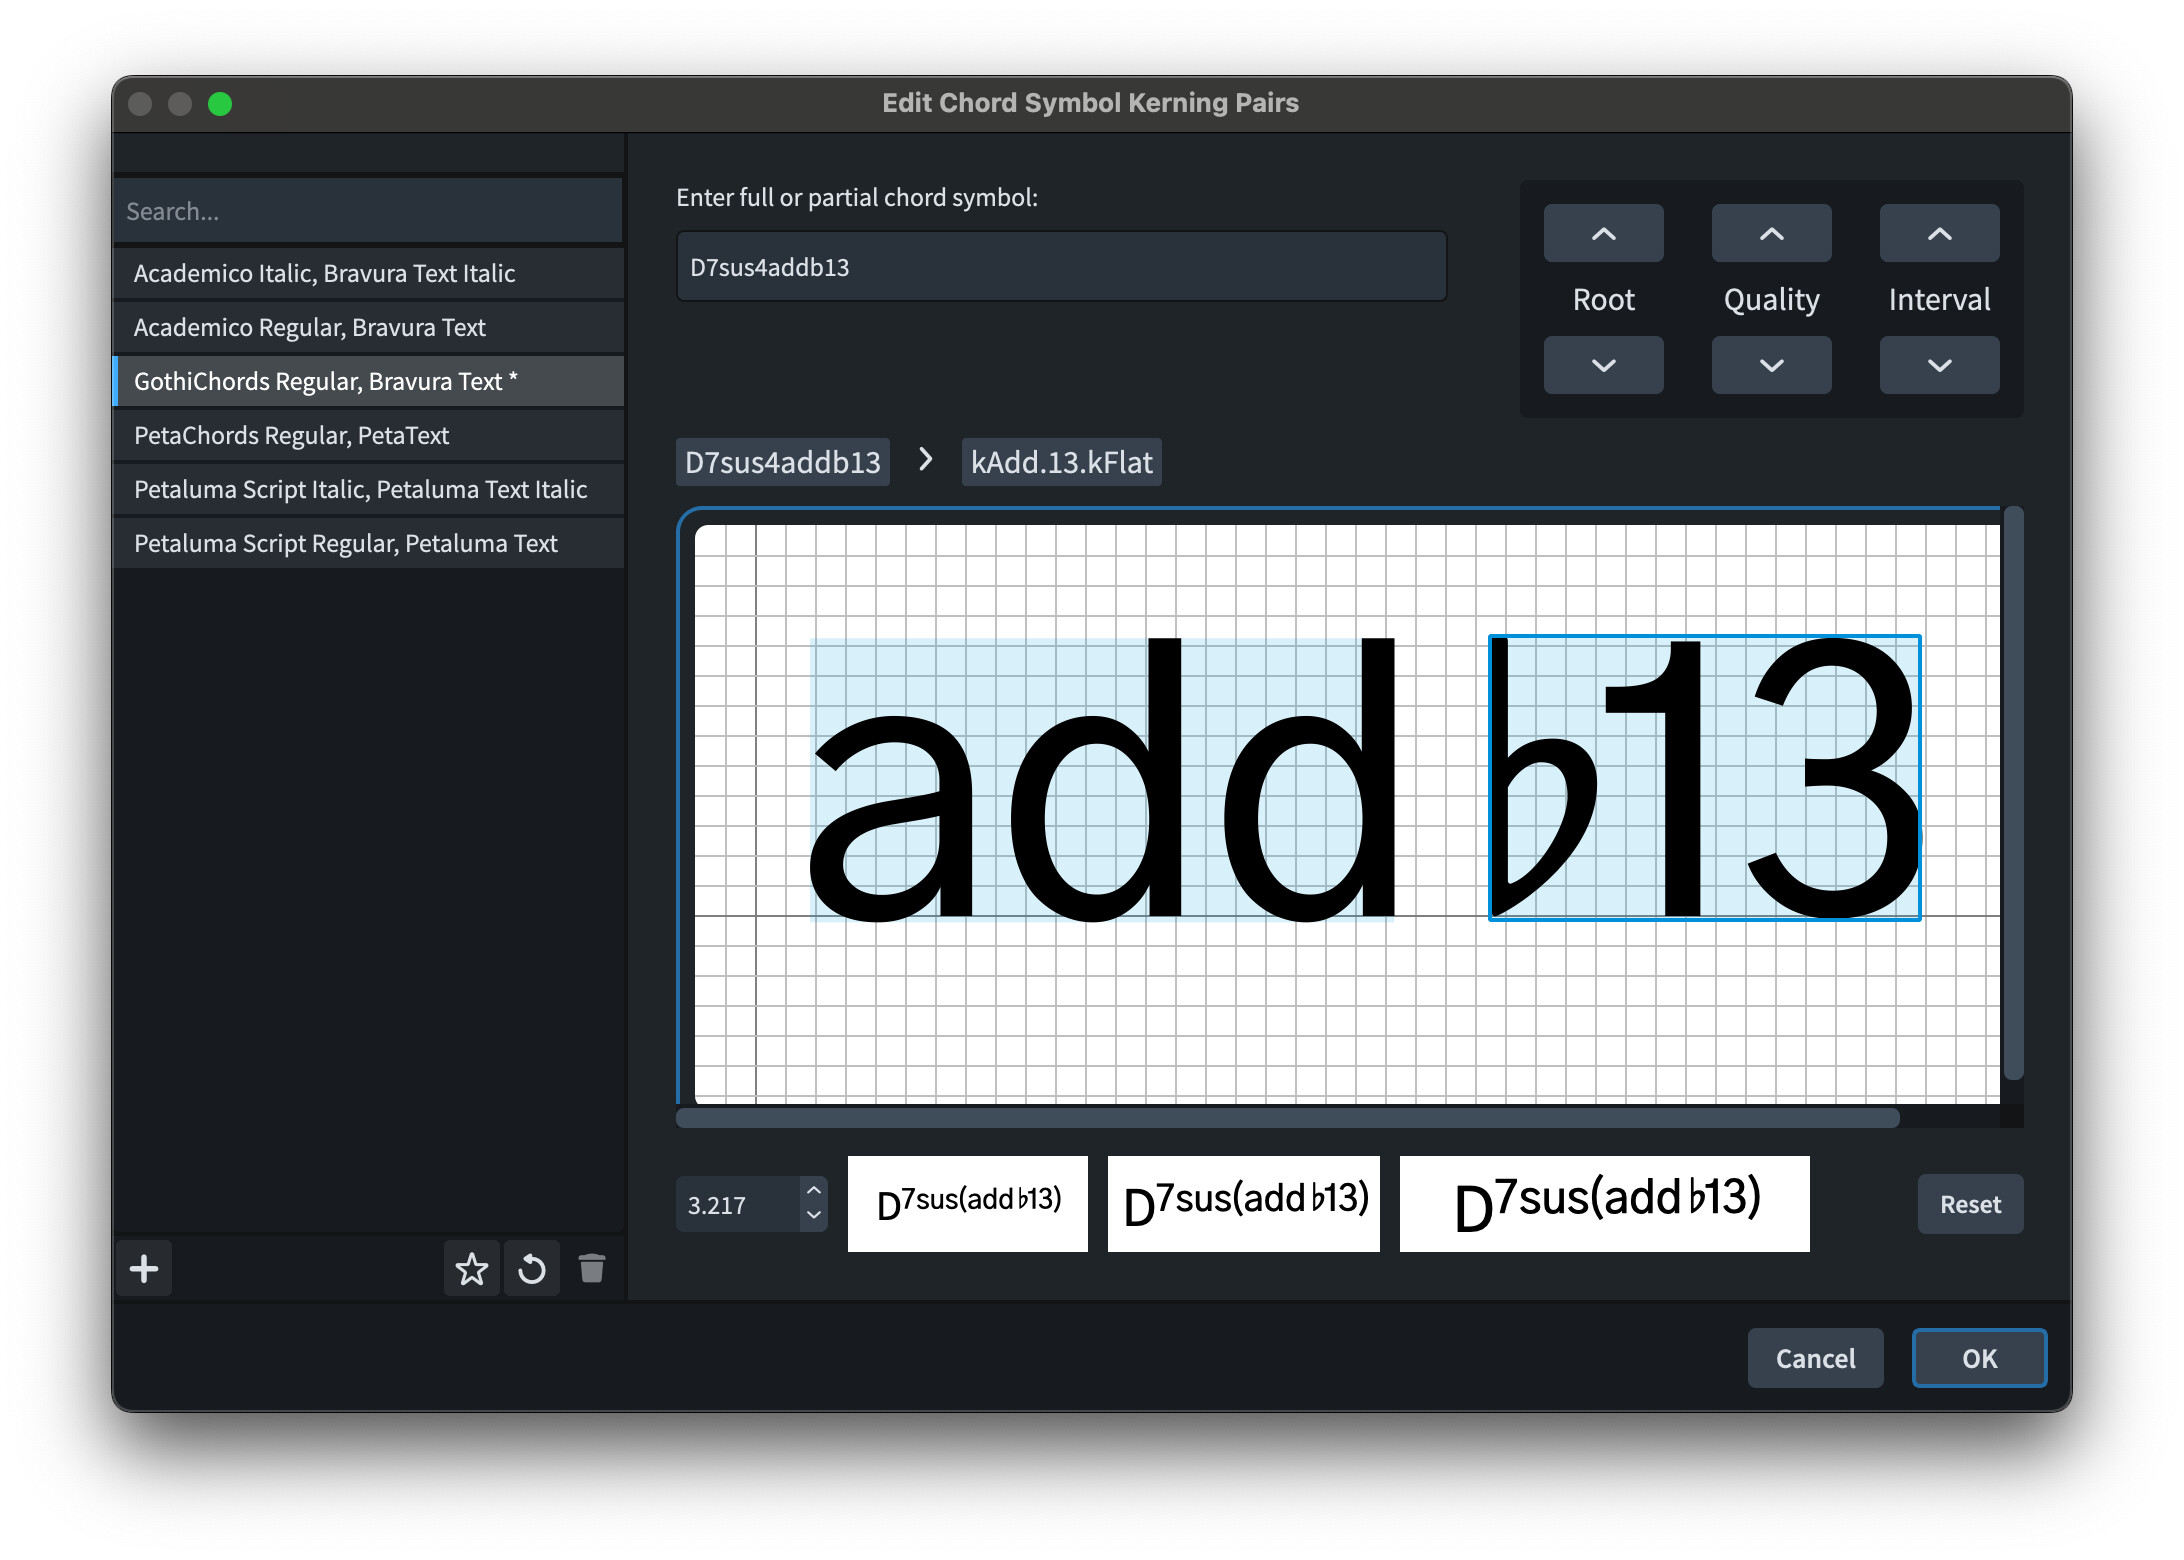The height and width of the screenshot is (1560, 2184).
Task: Click in the chord symbol input field
Action: point(1060,267)
